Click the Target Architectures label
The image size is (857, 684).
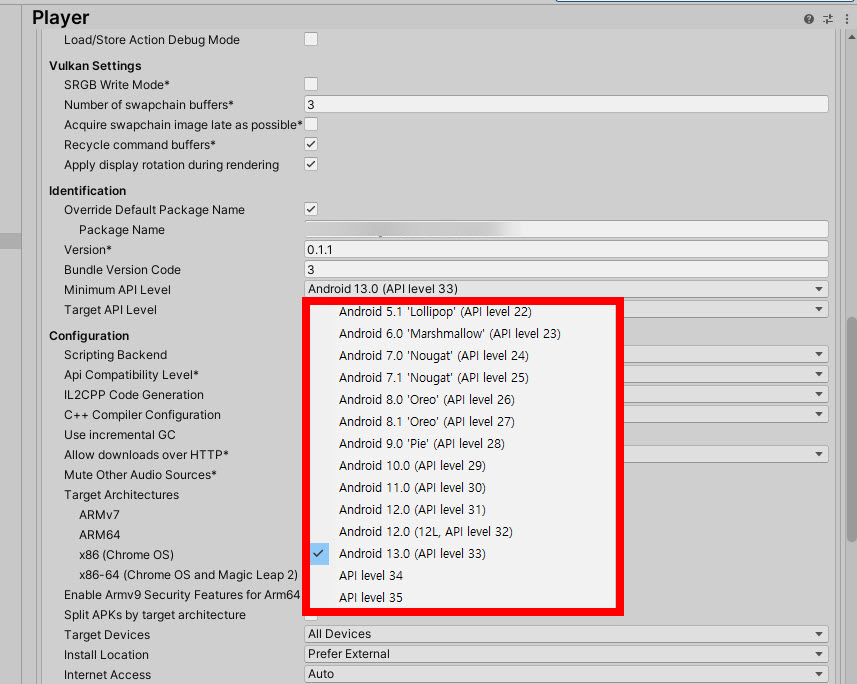click(x=121, y=495)
